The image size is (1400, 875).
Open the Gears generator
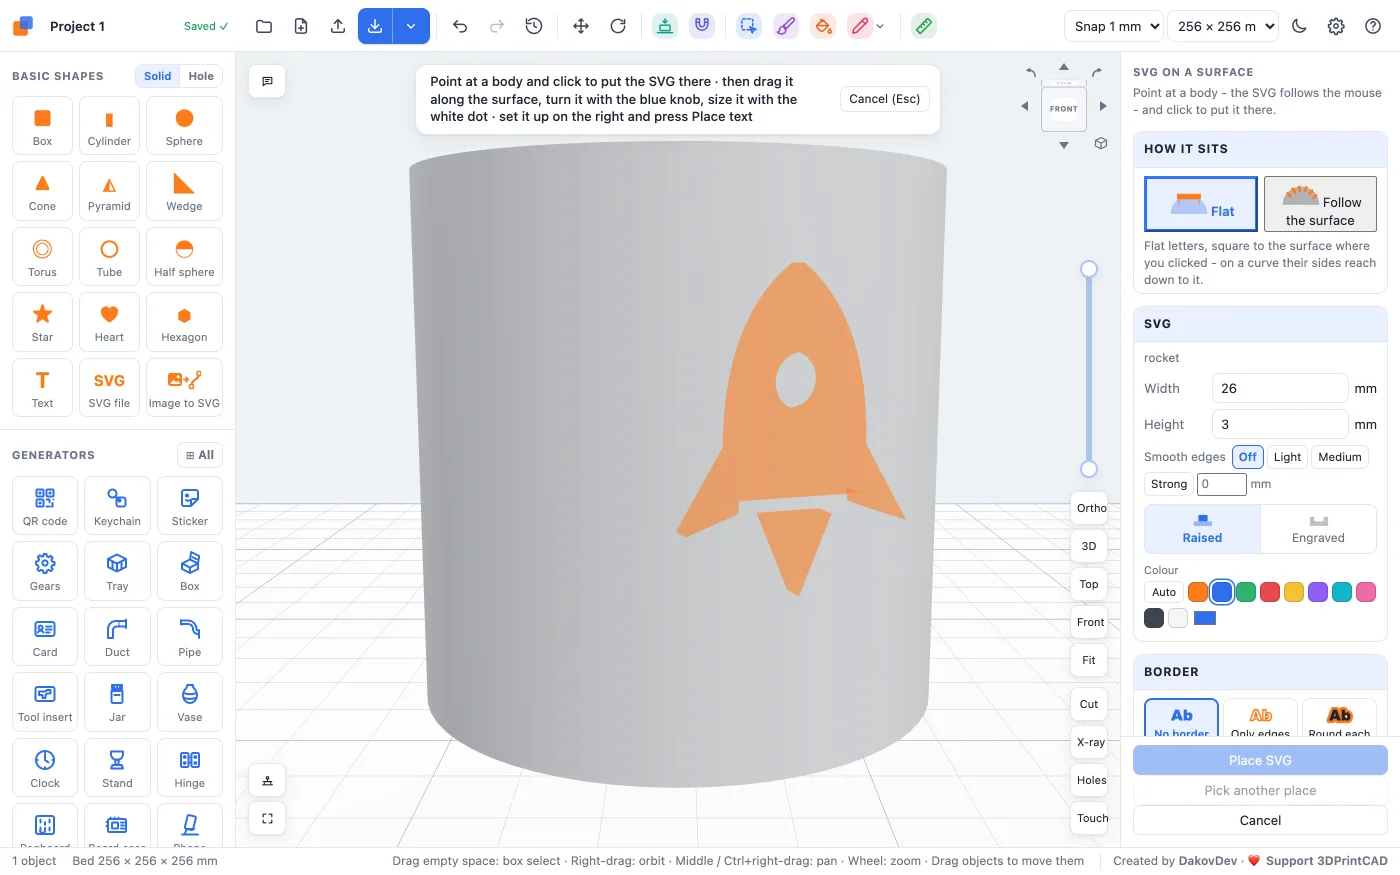click(45, 571)
